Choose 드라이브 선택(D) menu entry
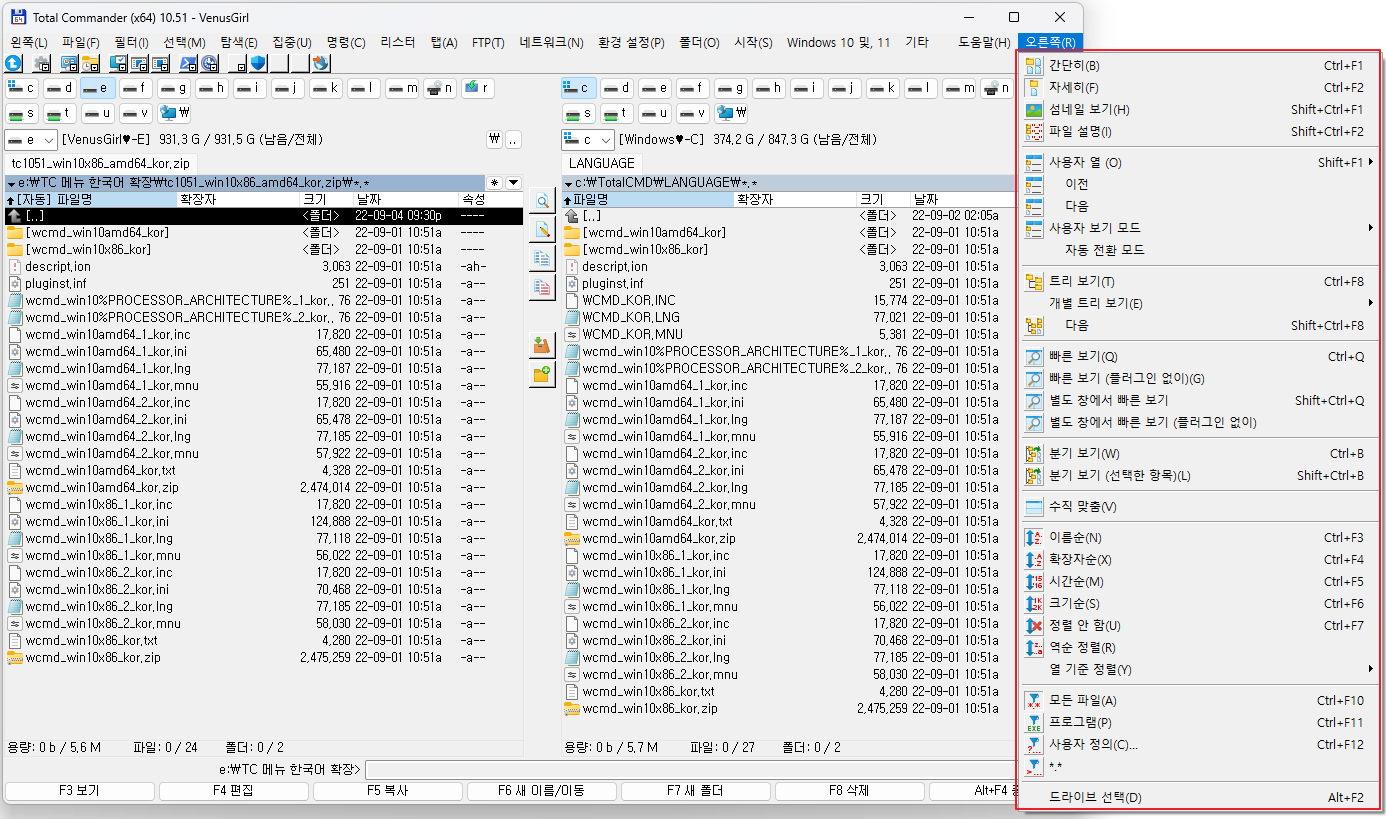The height and width of the screenshot is (819, 1386). [1198, 798]
